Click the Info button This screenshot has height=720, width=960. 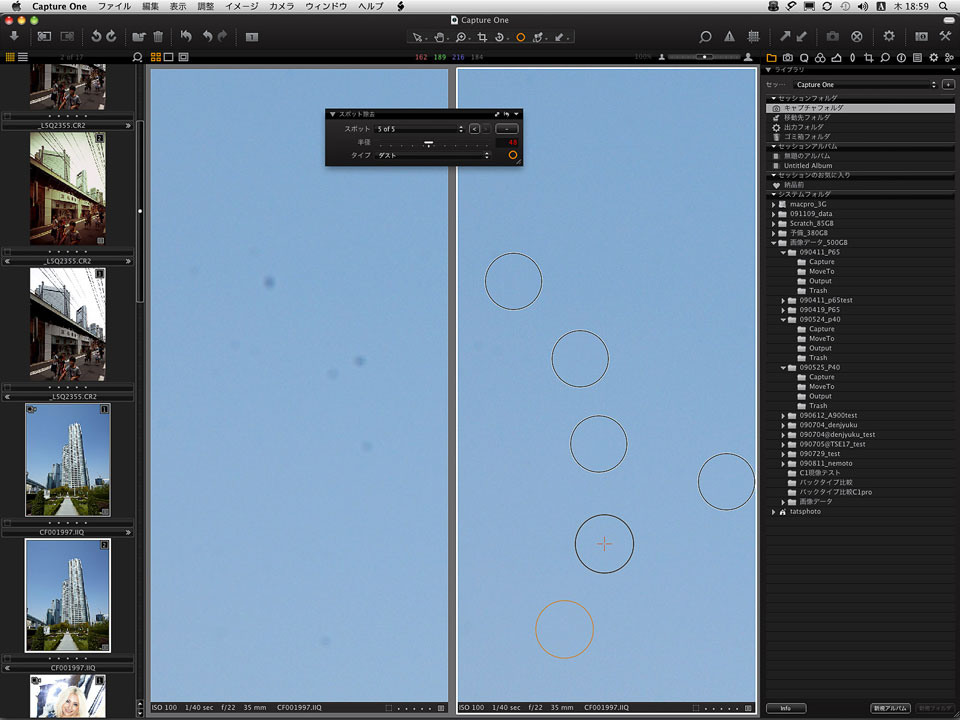pyautogui.click(x=785, y=708)
